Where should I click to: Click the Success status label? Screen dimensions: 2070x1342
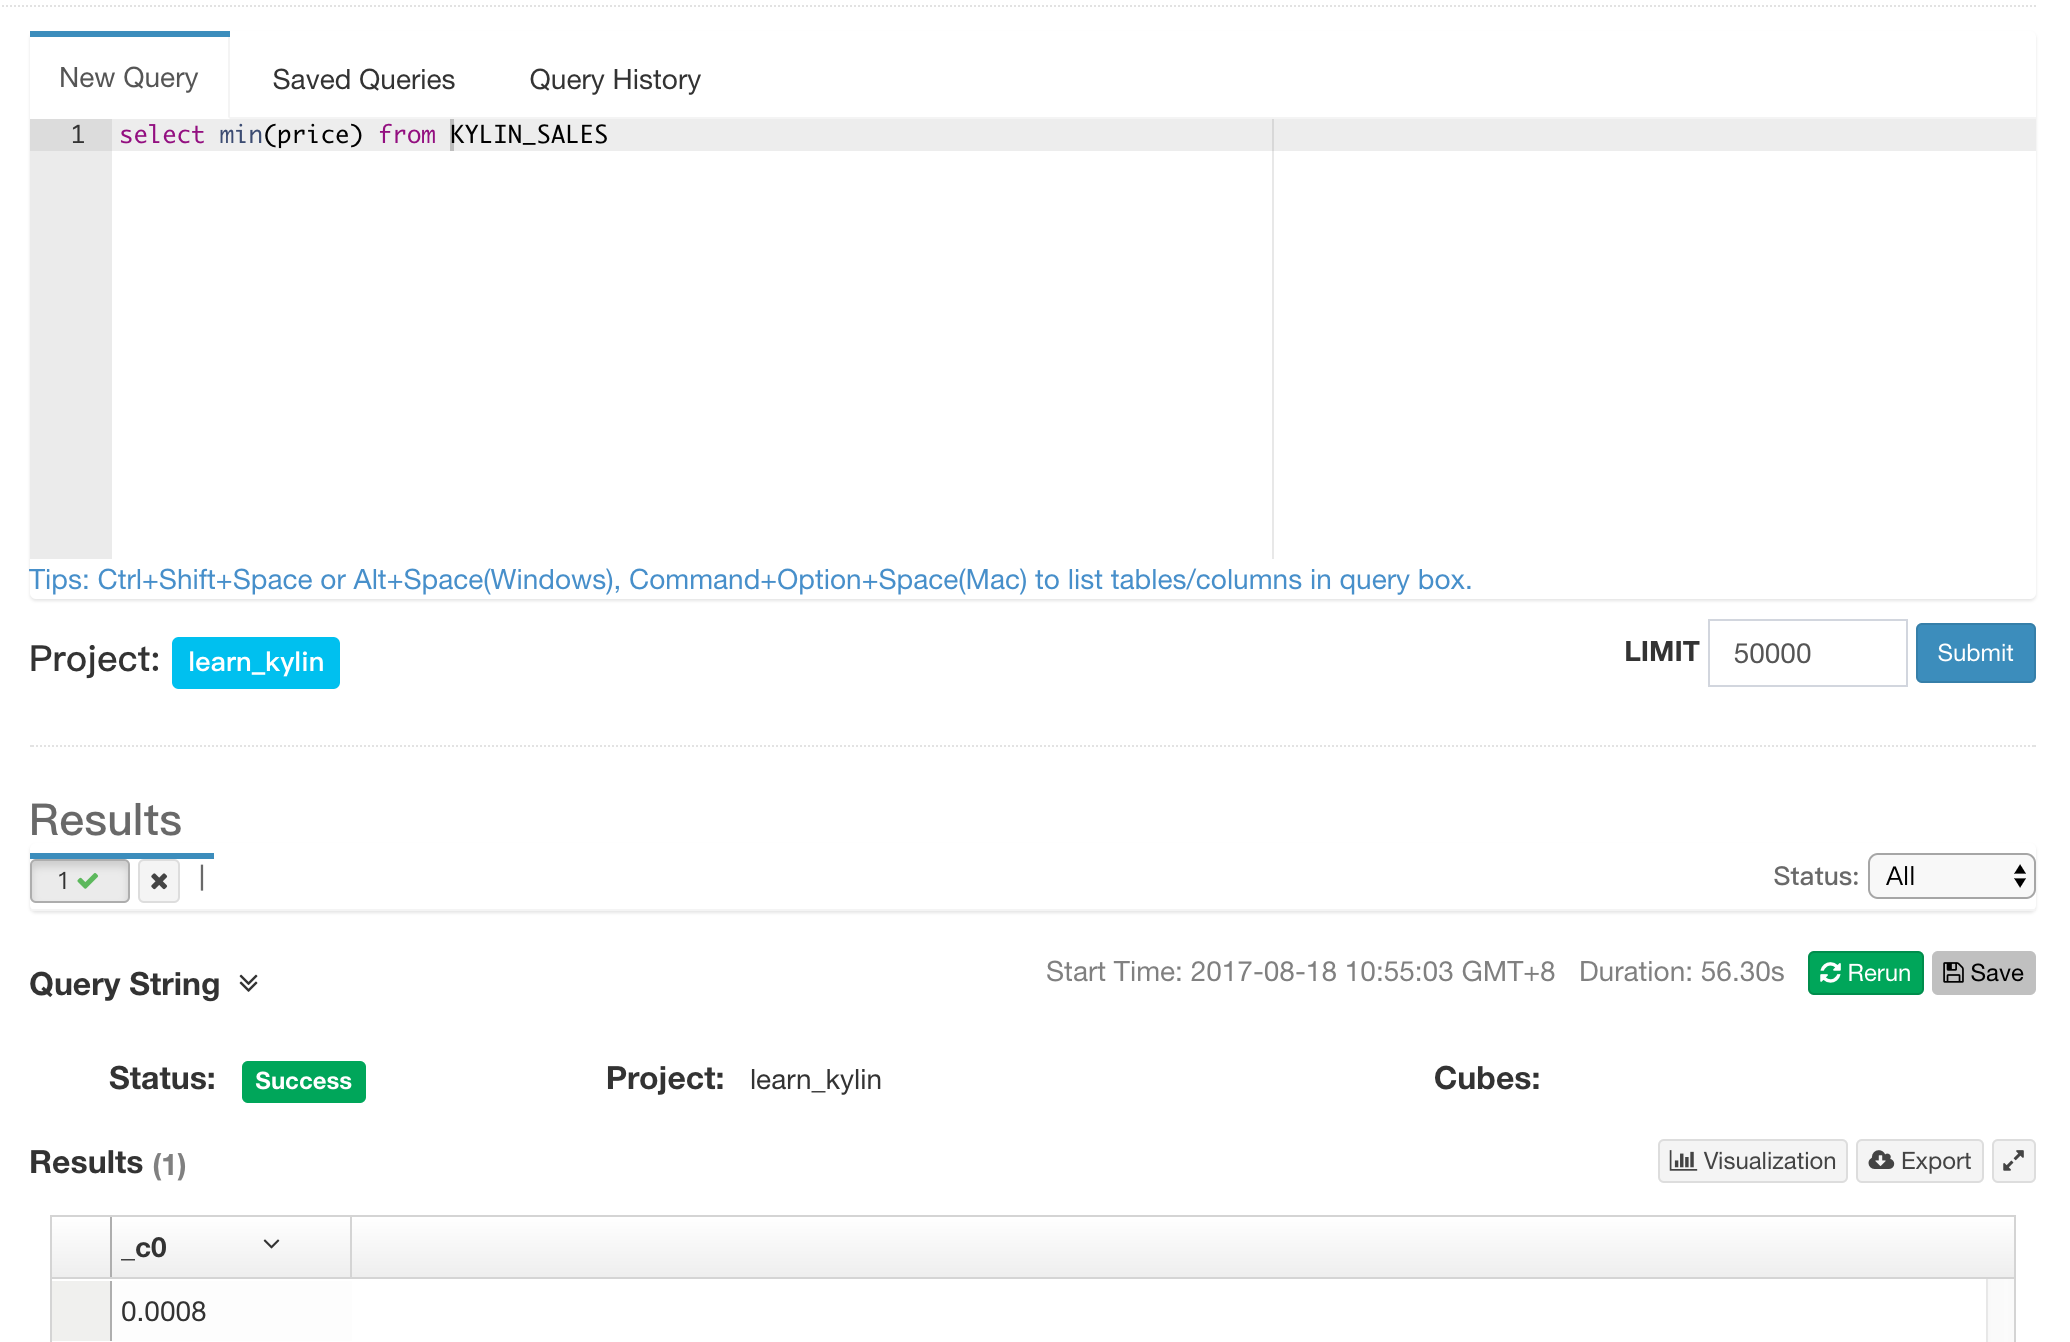[303, 1081]
